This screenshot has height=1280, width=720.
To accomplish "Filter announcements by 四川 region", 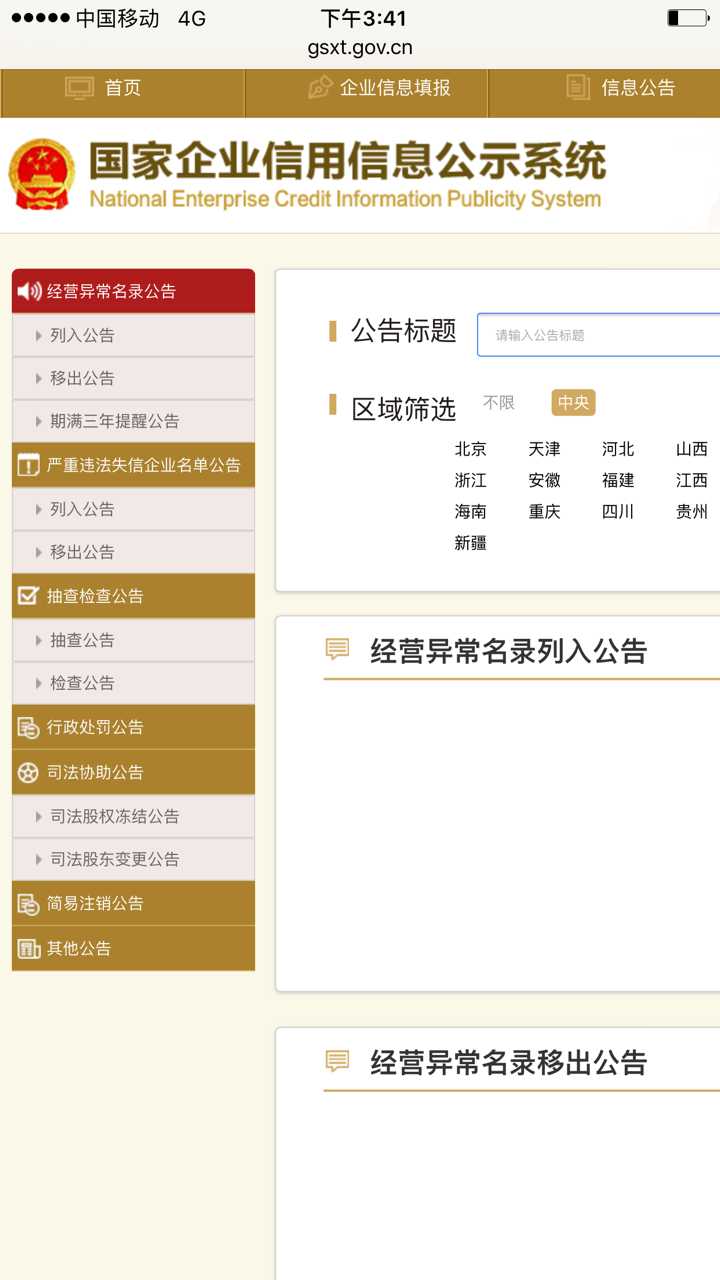I will 617,511.
